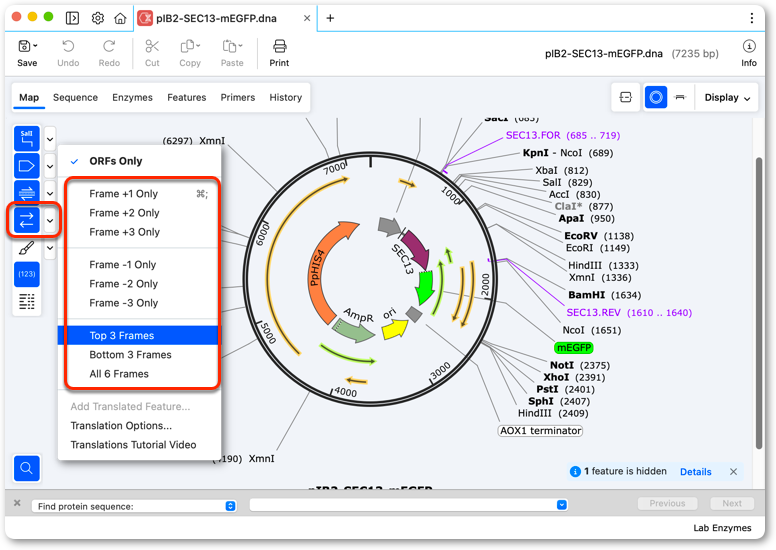Select Frame -3 Only
Viewport: 776px width, 550px height.
click(x=139, y=303)
